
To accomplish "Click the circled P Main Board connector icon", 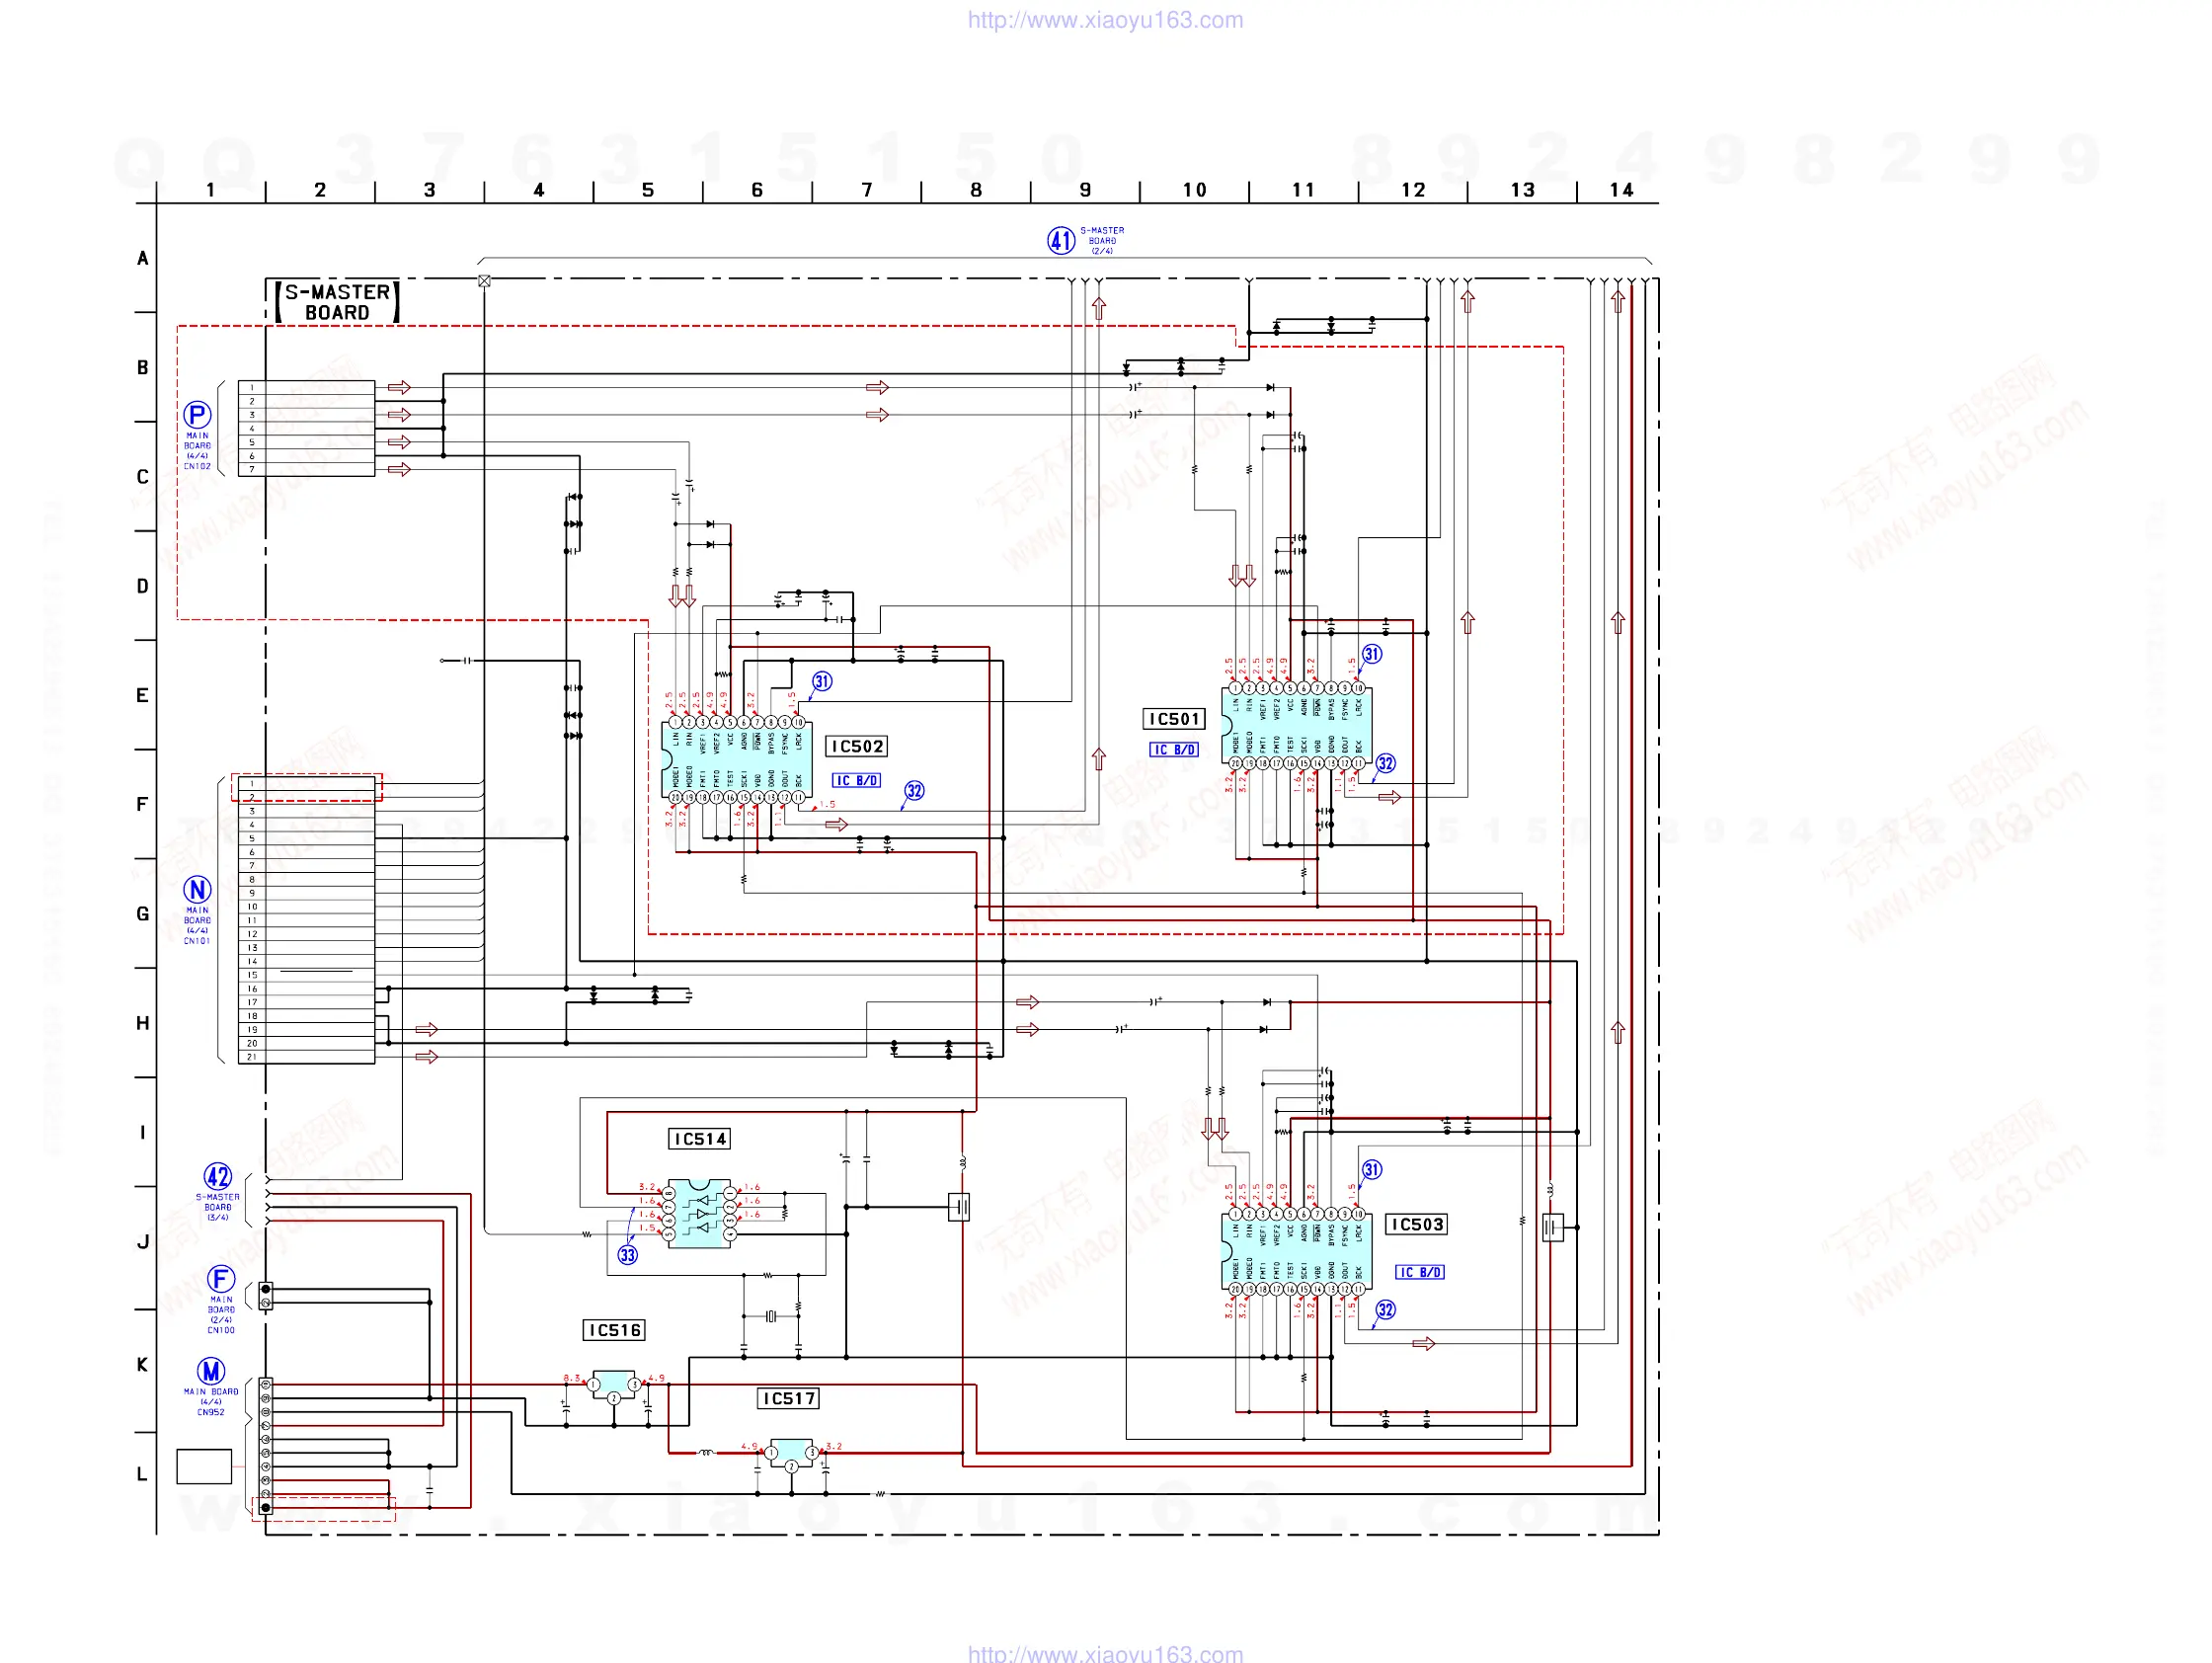I will pyautogui.click(x=197, y=414).
